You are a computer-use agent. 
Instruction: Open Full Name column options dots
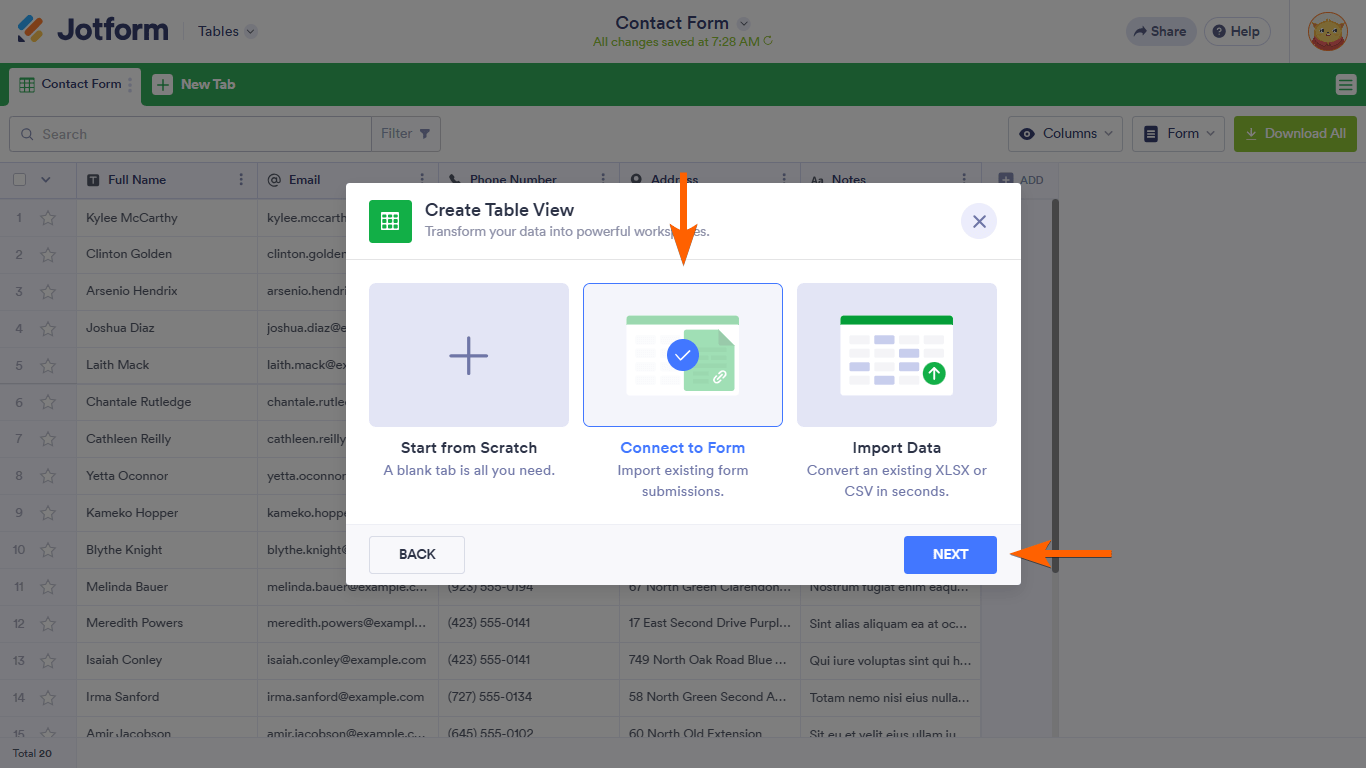click(241, 180)
